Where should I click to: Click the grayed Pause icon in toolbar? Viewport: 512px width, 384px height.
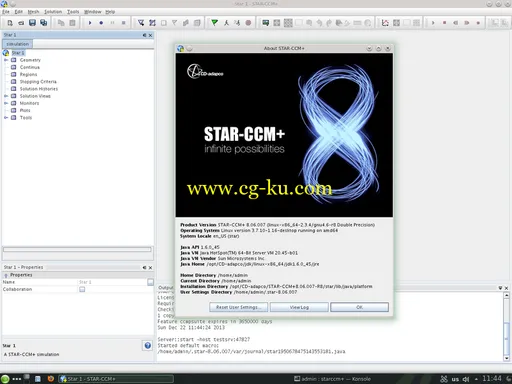(112, 23)
